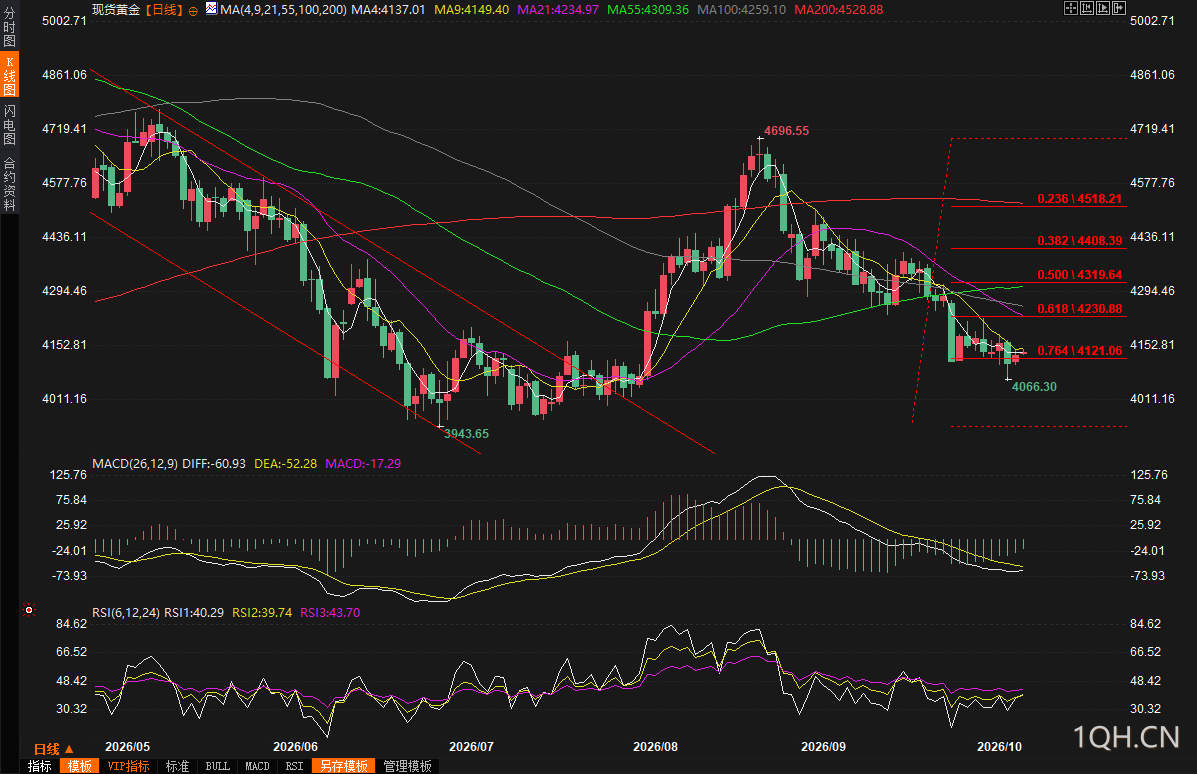Select the 指标 tab at bottom
Screen dimensions: 1197x774
tap(40, 766)
